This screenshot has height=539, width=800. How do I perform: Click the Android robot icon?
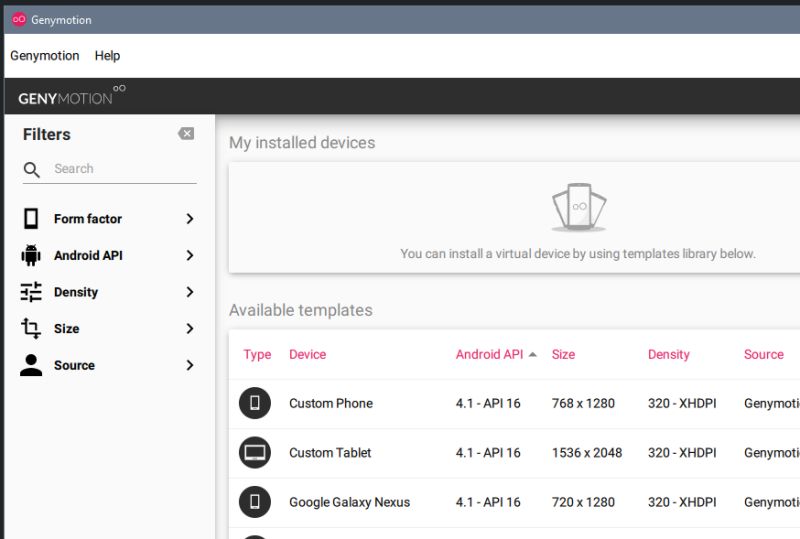pyautogui.click(x=31, y=255)
